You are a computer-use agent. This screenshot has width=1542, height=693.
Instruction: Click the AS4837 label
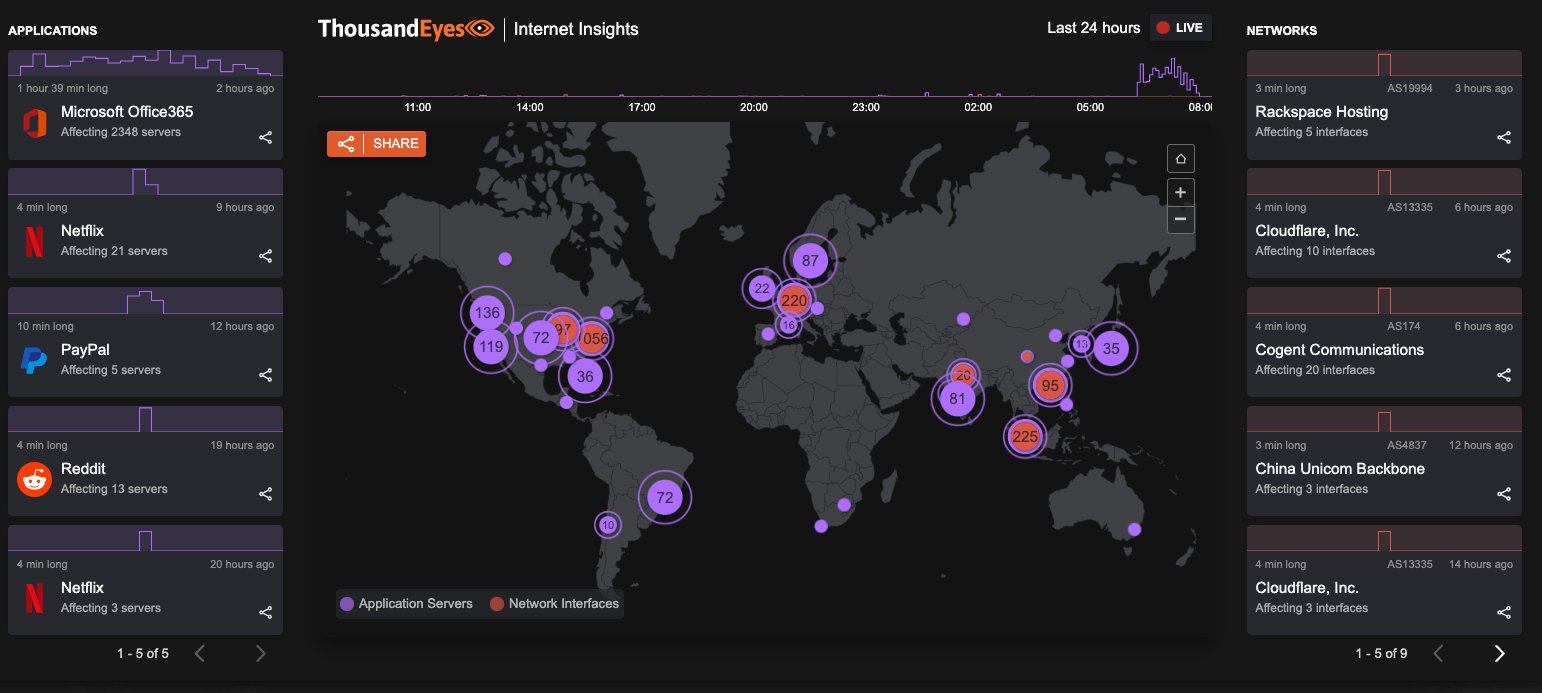click(x=1408, y=445)
